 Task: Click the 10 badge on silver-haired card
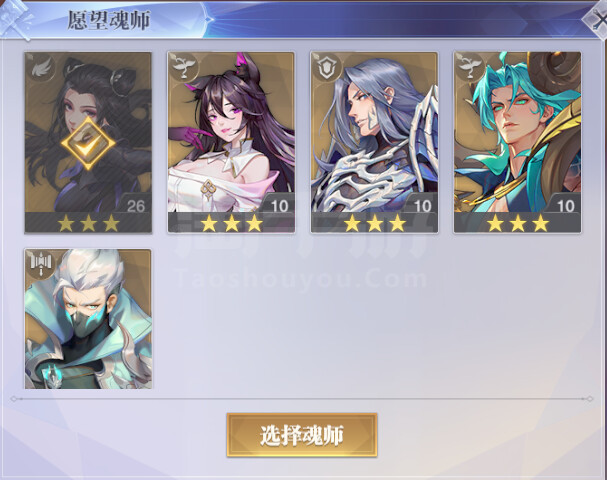pyautogui.click(x=422, y=206)
